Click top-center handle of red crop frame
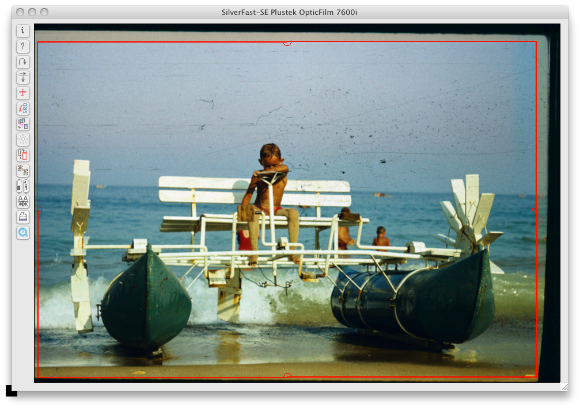The width and height of the screenshot is (580, 408). pyautogui.click(x=287, y=43)
